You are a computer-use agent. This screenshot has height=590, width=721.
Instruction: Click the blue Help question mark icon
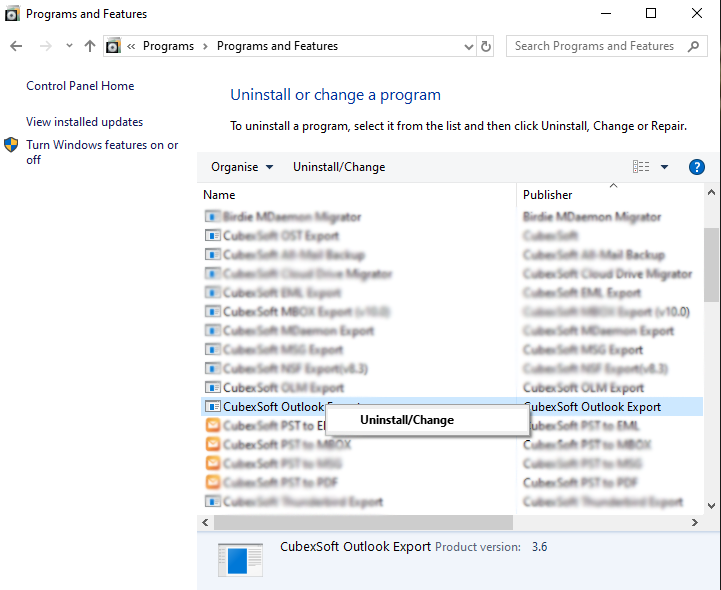tap(697, 167)
